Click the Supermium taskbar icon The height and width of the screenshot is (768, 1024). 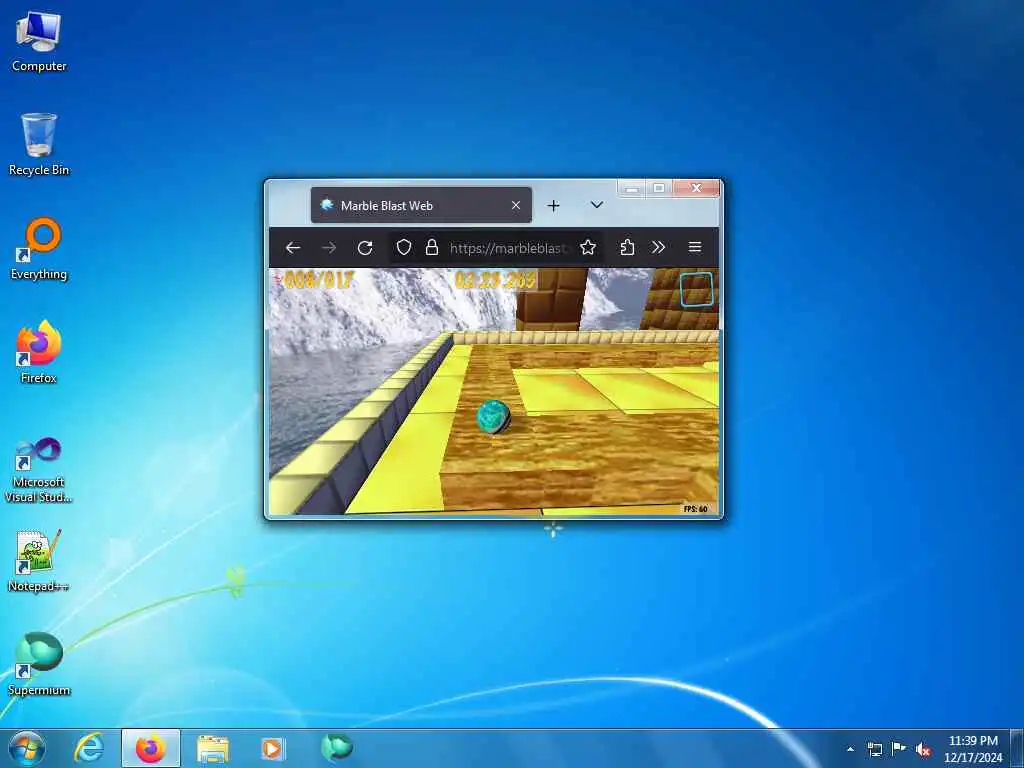[x=337, y=747]
